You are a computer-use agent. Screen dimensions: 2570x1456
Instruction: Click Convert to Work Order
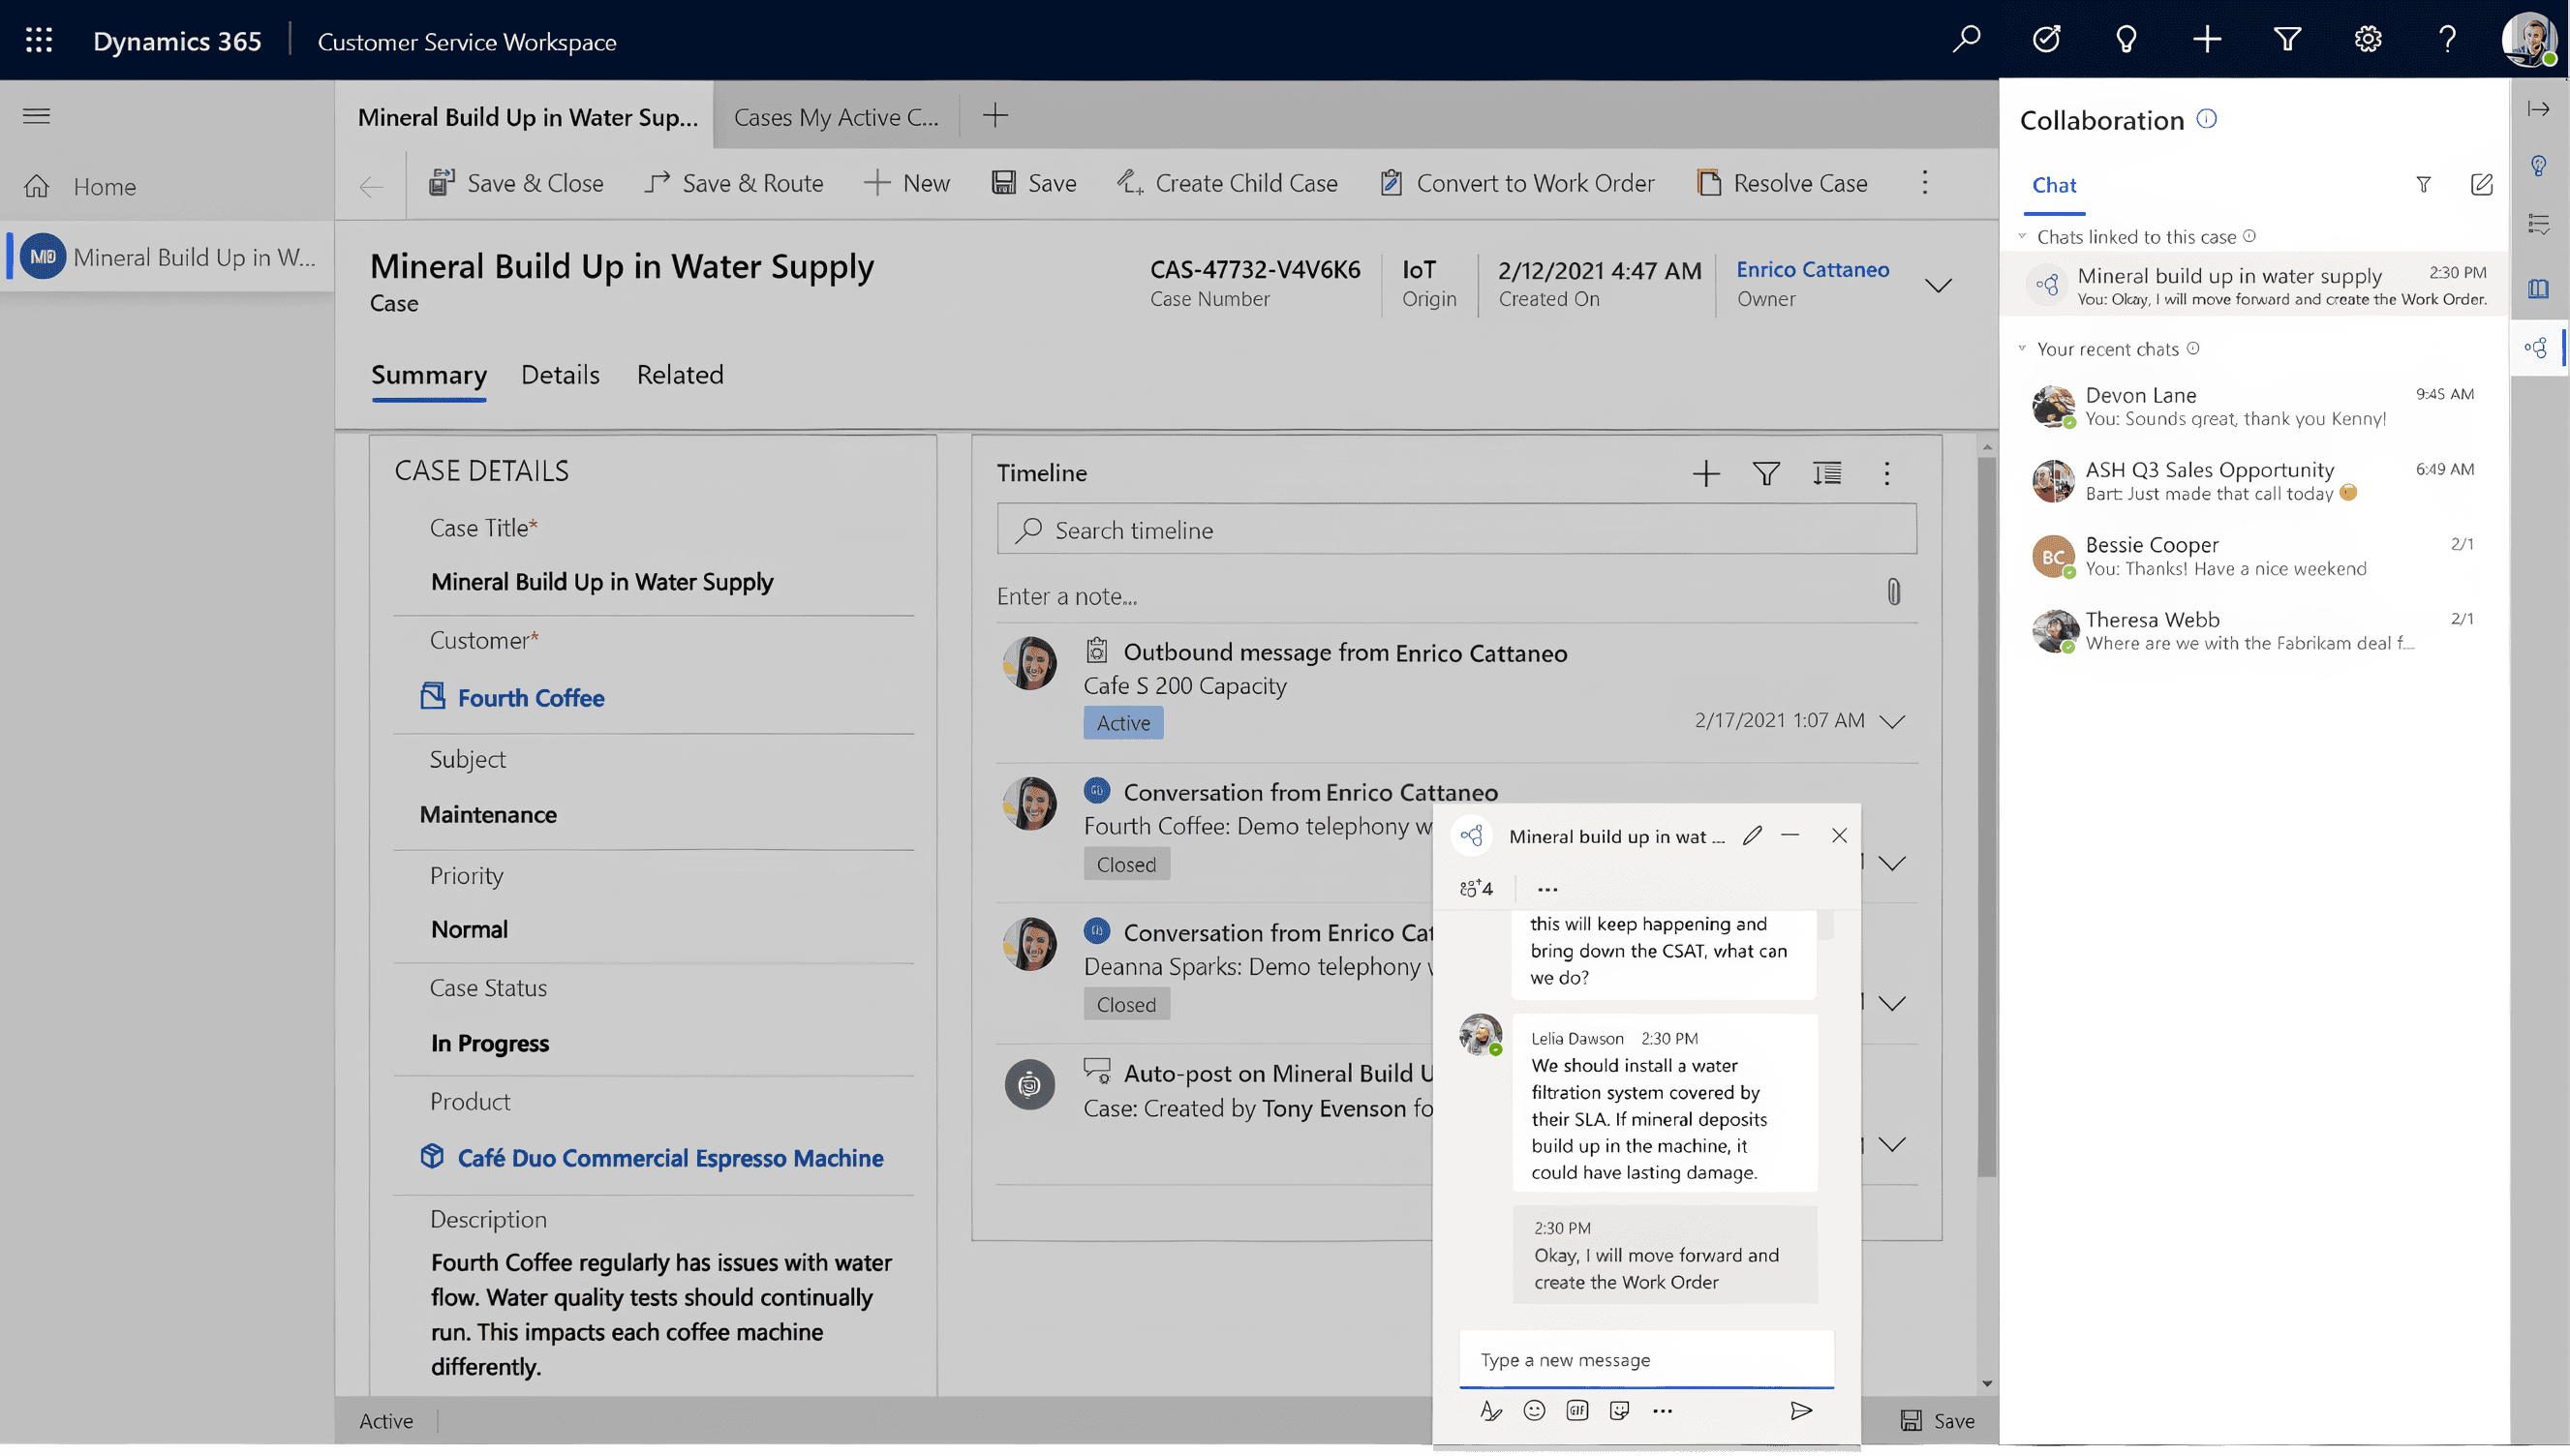point(1516,183)
